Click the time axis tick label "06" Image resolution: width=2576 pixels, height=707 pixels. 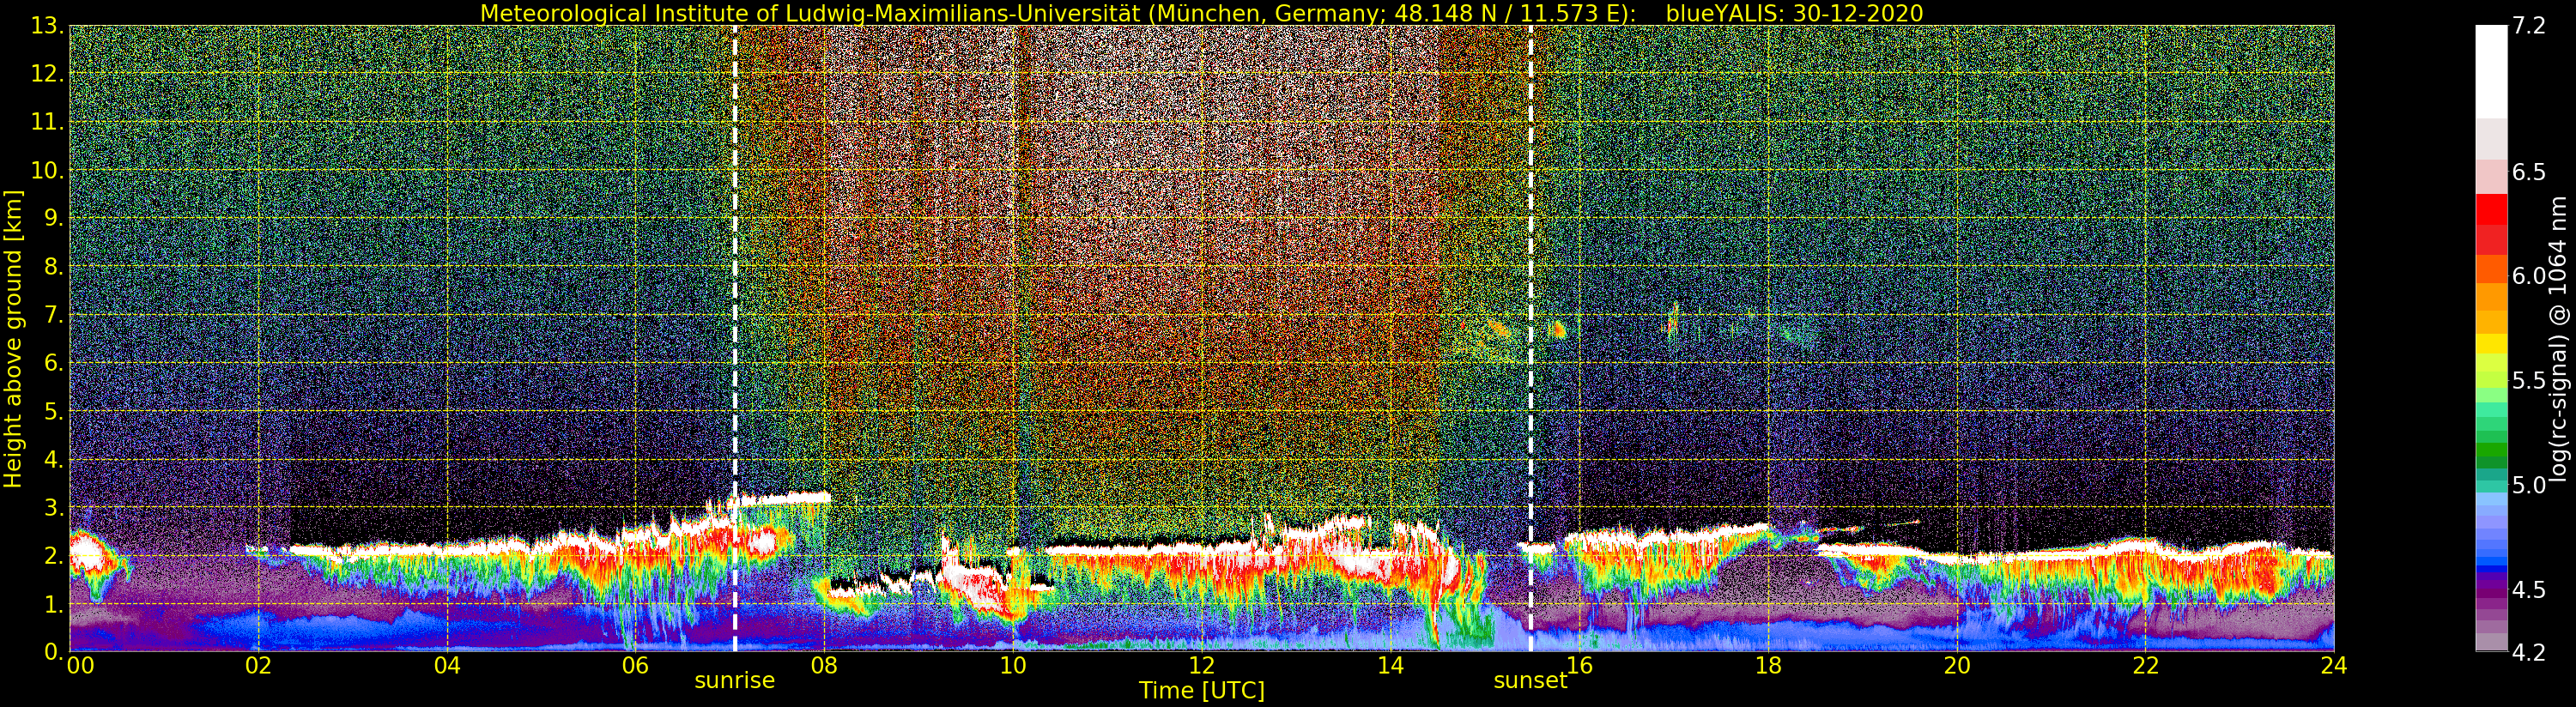tap(635, 666)
